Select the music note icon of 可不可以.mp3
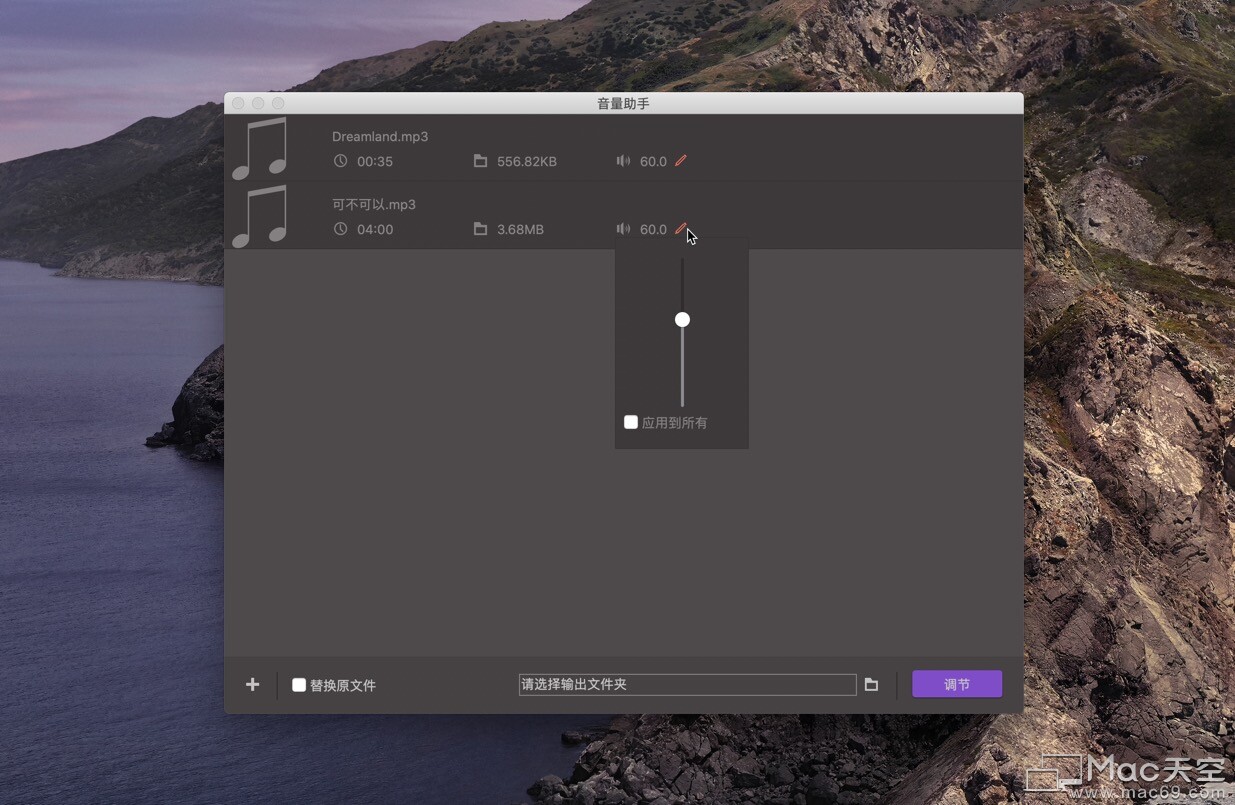The width and height of the screenshot is (1235, 805). 260,216
